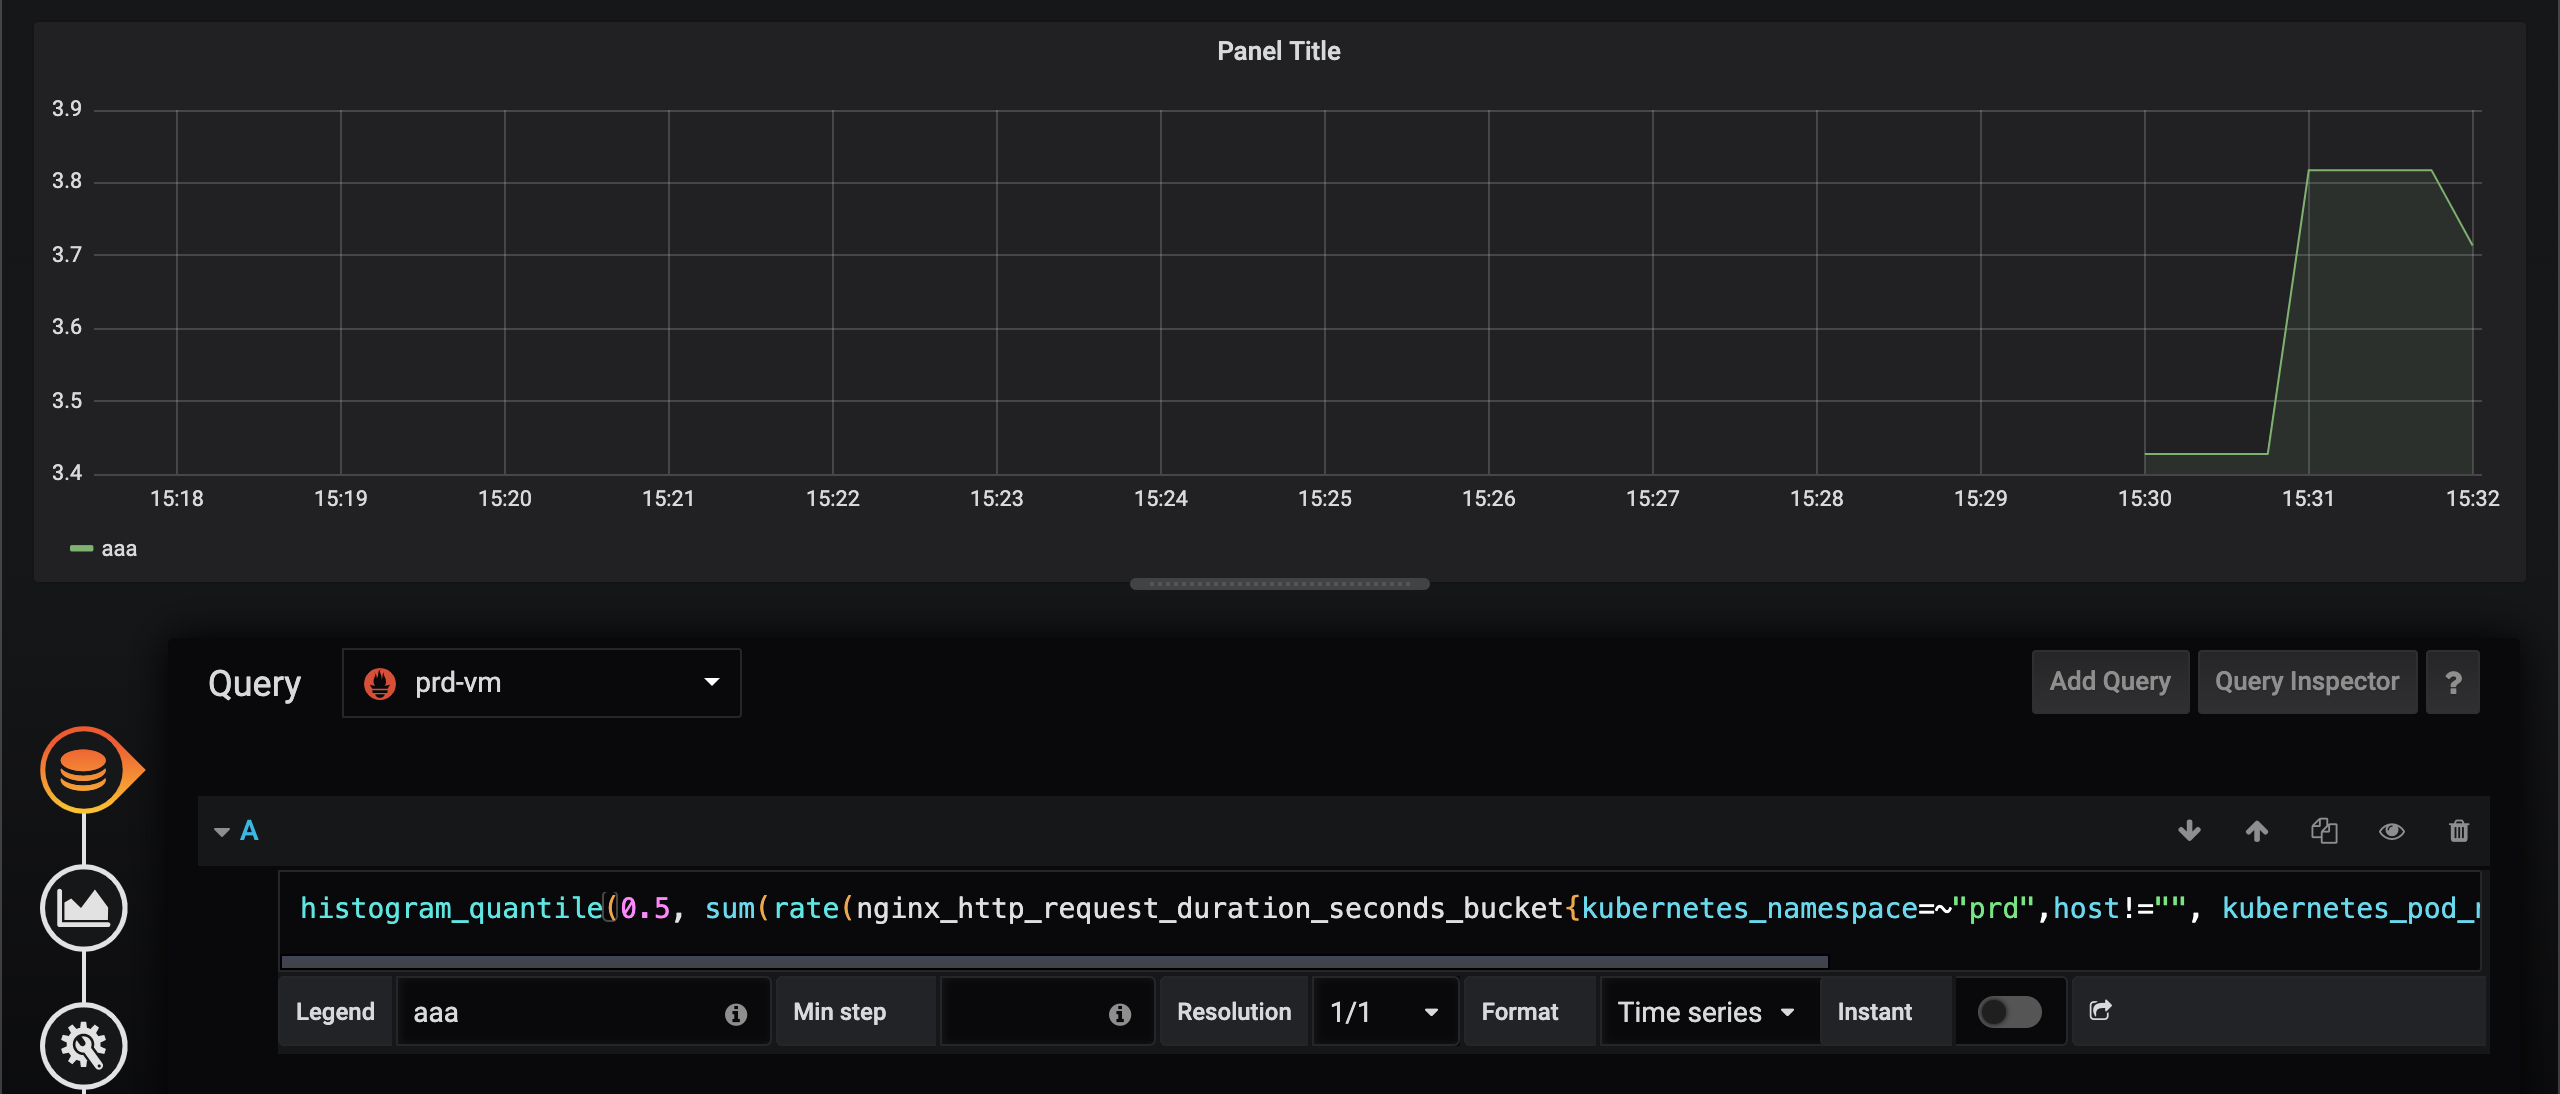Open the Query Inspector
The image size is (2560, 1094).
point(2307,682)
